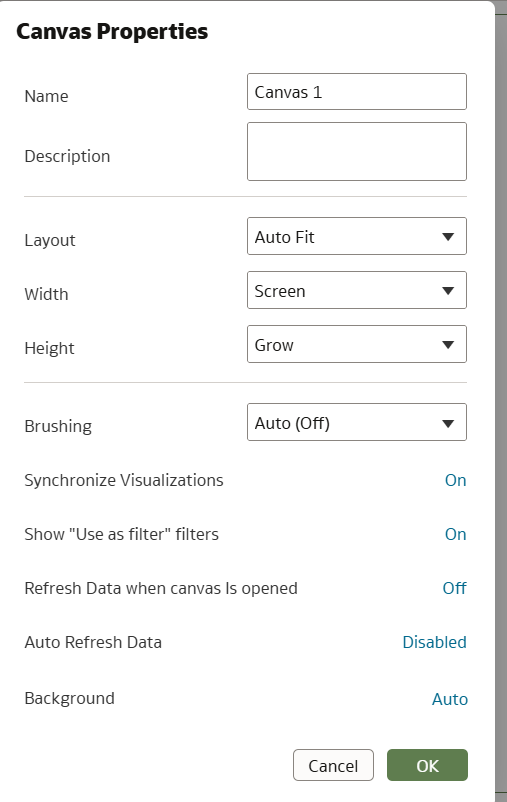Click the Auto link for Background
507x802 pixels.
tap(450, 699)
